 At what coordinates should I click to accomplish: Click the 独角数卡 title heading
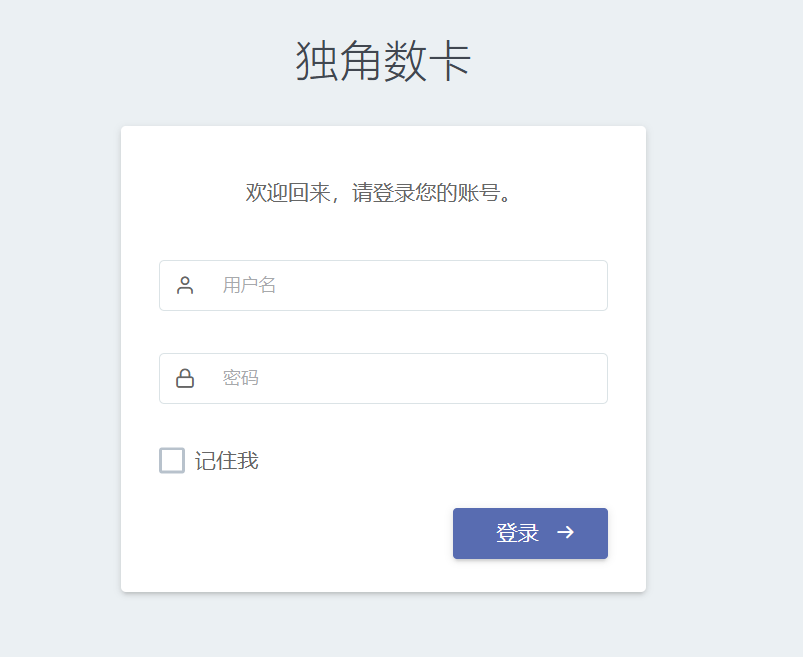point(383,61)
